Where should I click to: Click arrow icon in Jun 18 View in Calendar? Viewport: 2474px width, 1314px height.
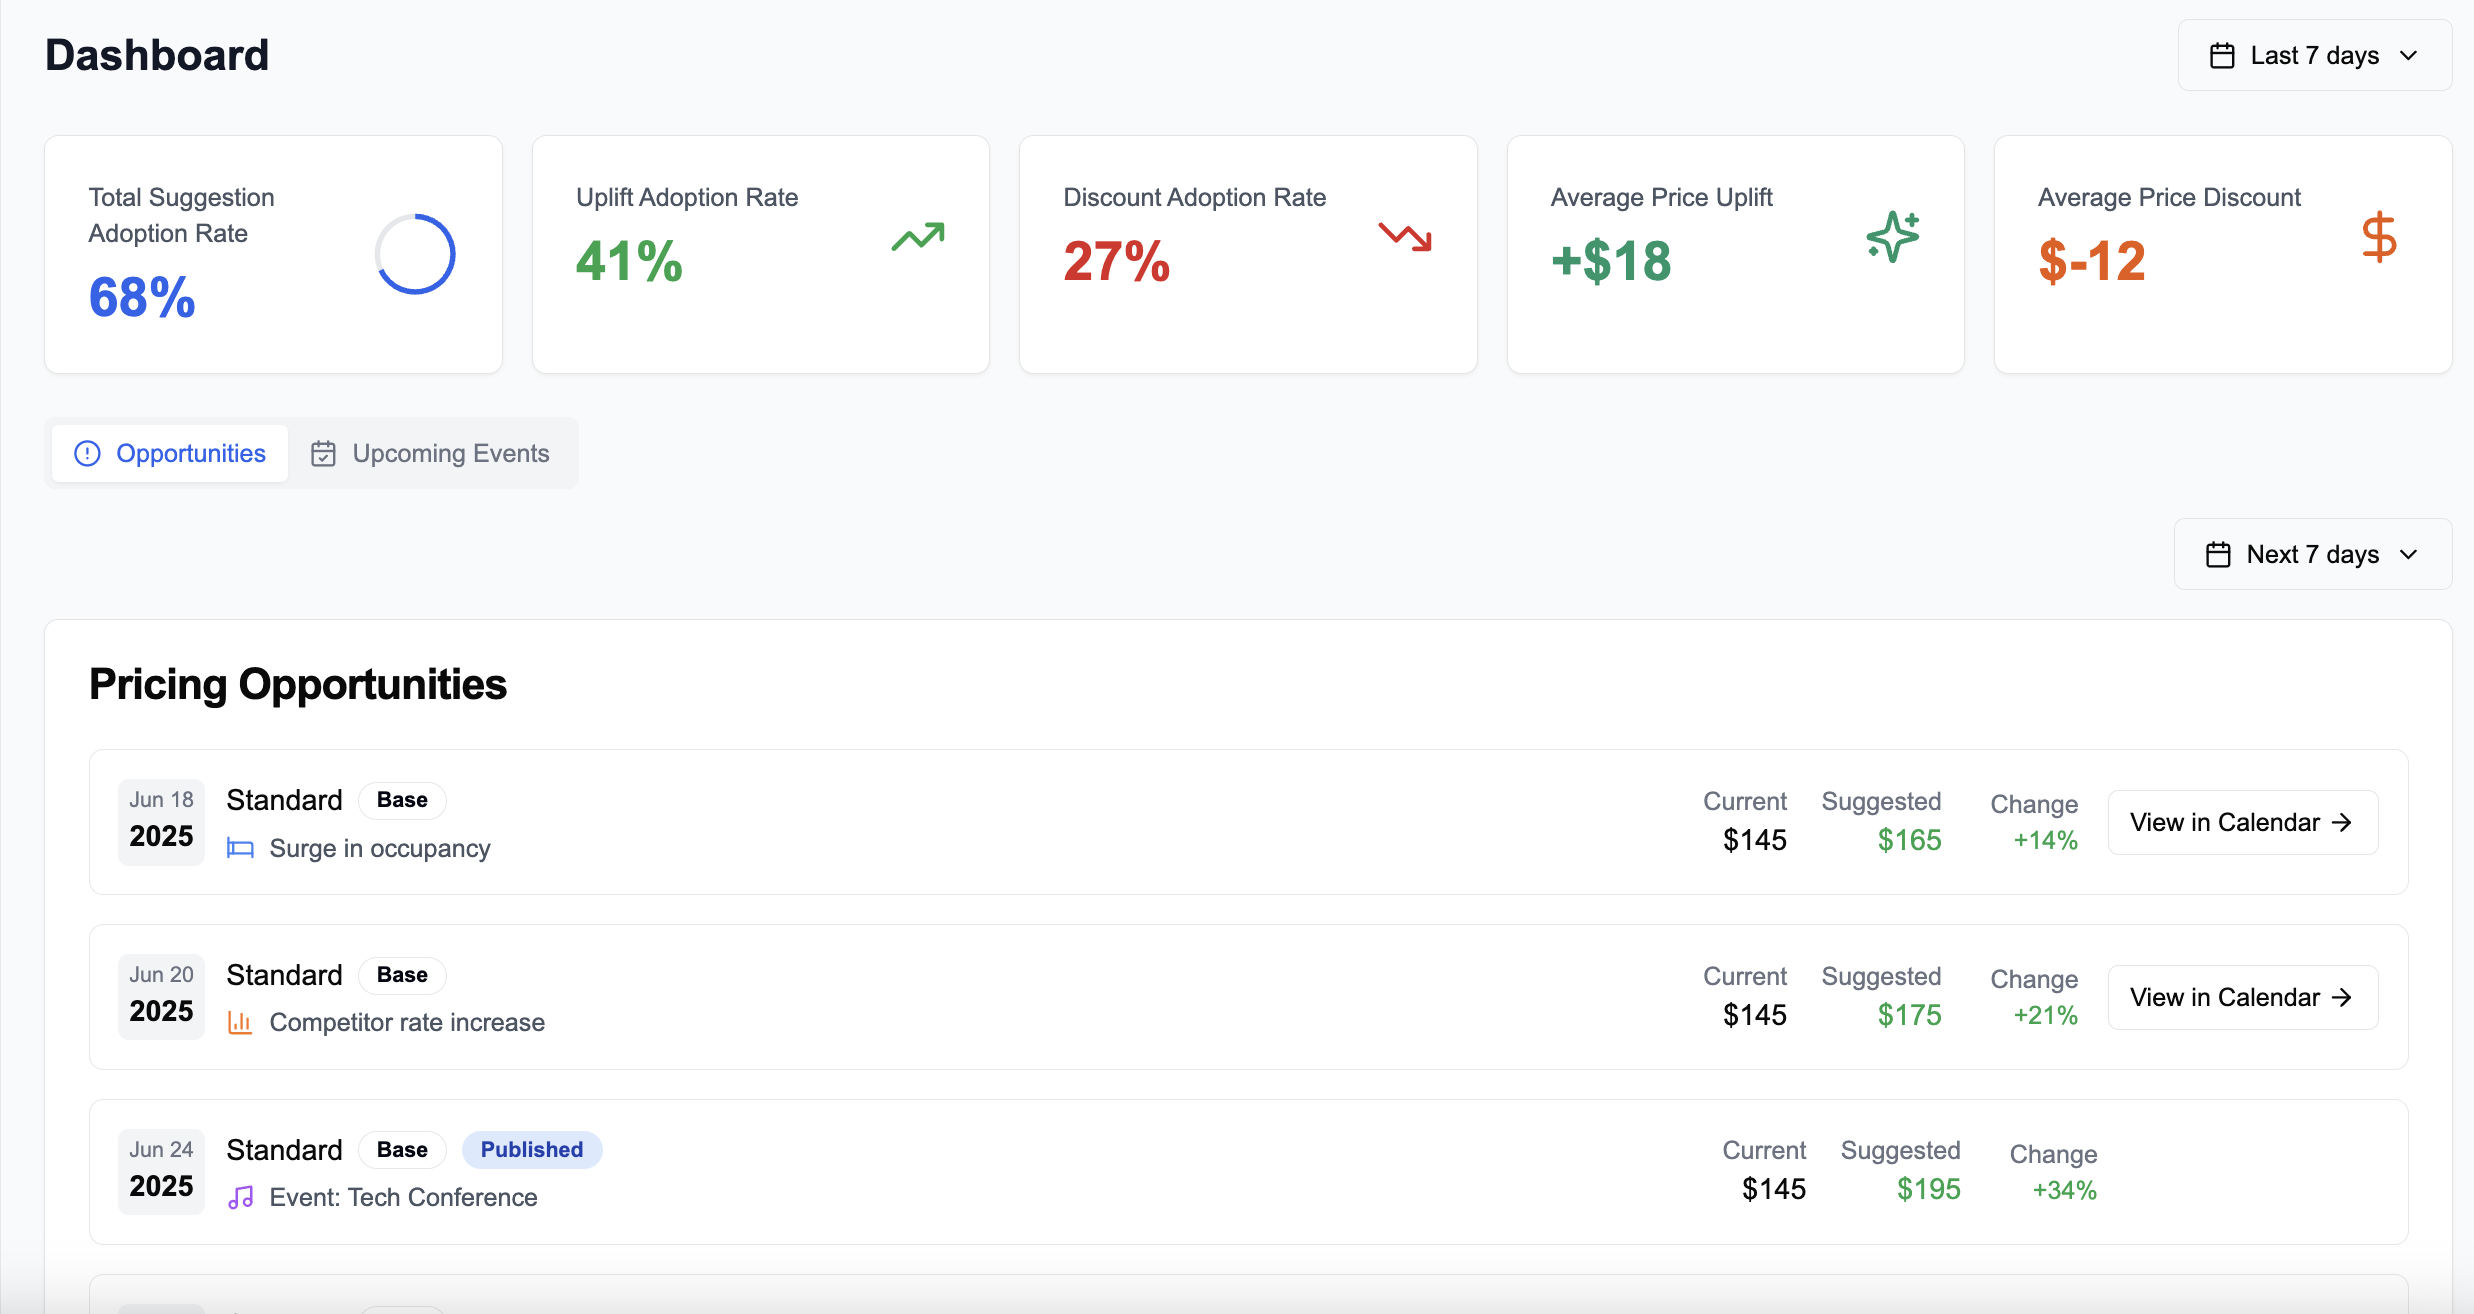(2342, 822)
